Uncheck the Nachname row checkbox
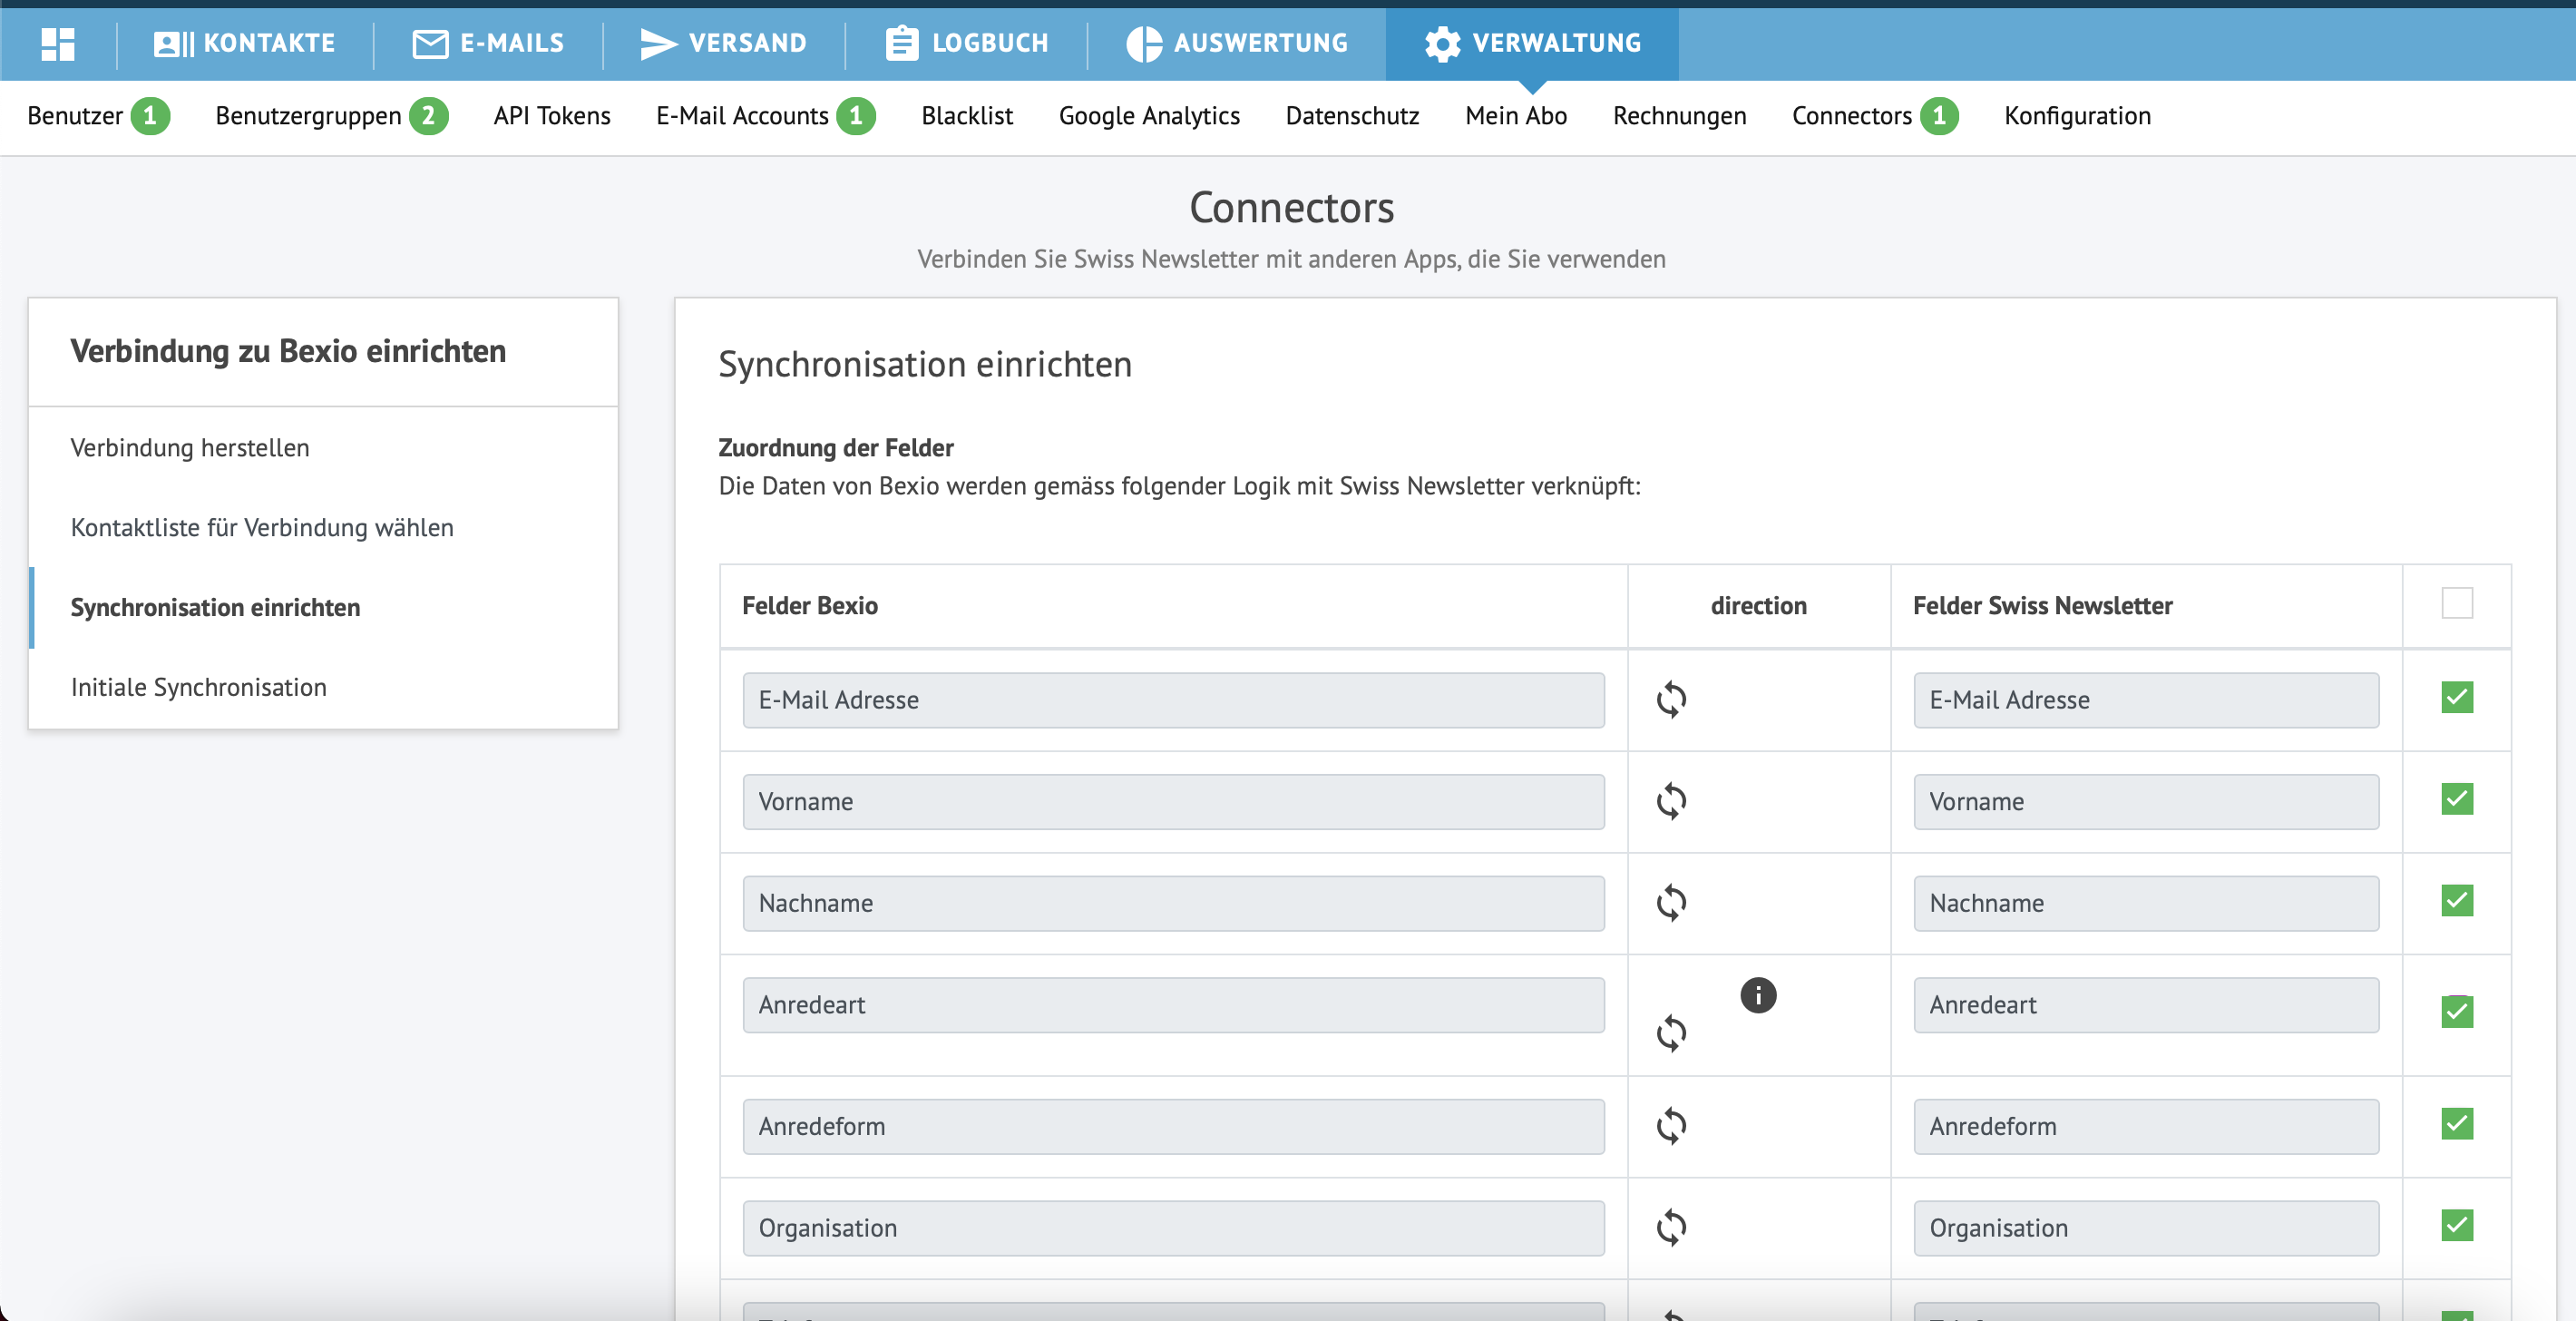Viewport: 2576px width, 1321px height. pyautogui.click(x=2457, y=901)
